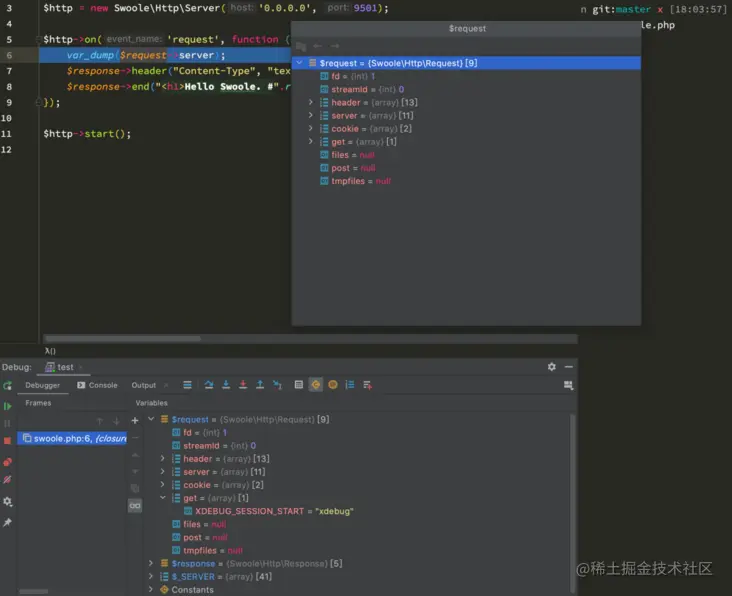Select next frame down arrow
The width and height of the screenshot is (732, 596).
[116, 421]
